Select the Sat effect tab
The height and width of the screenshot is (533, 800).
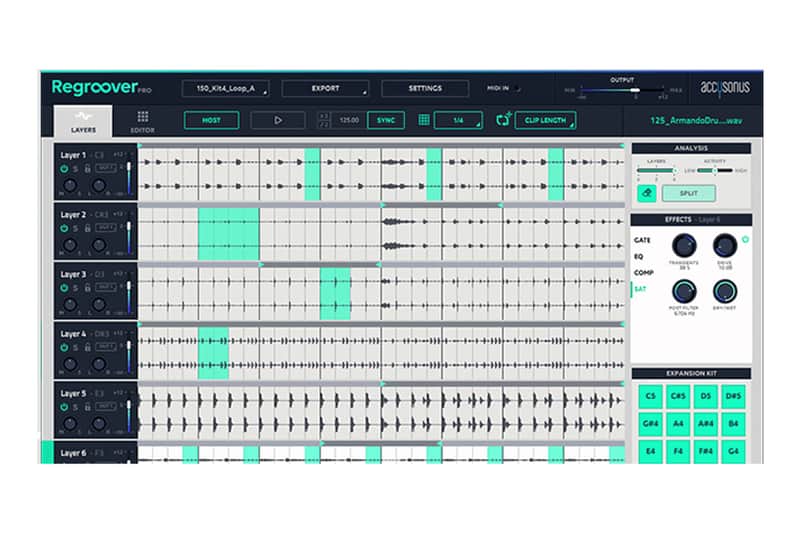[x=640, y=289]
